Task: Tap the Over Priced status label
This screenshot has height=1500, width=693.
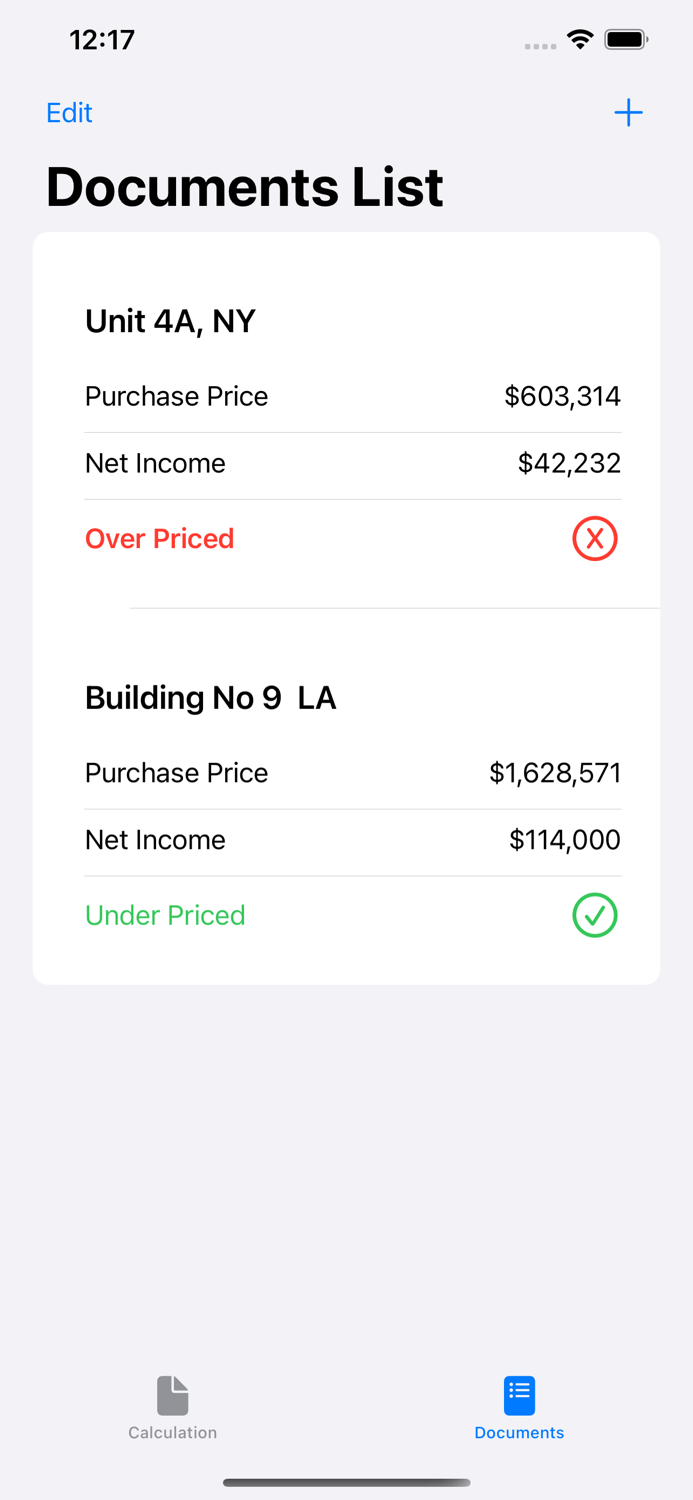Action: tap(159, 538)
